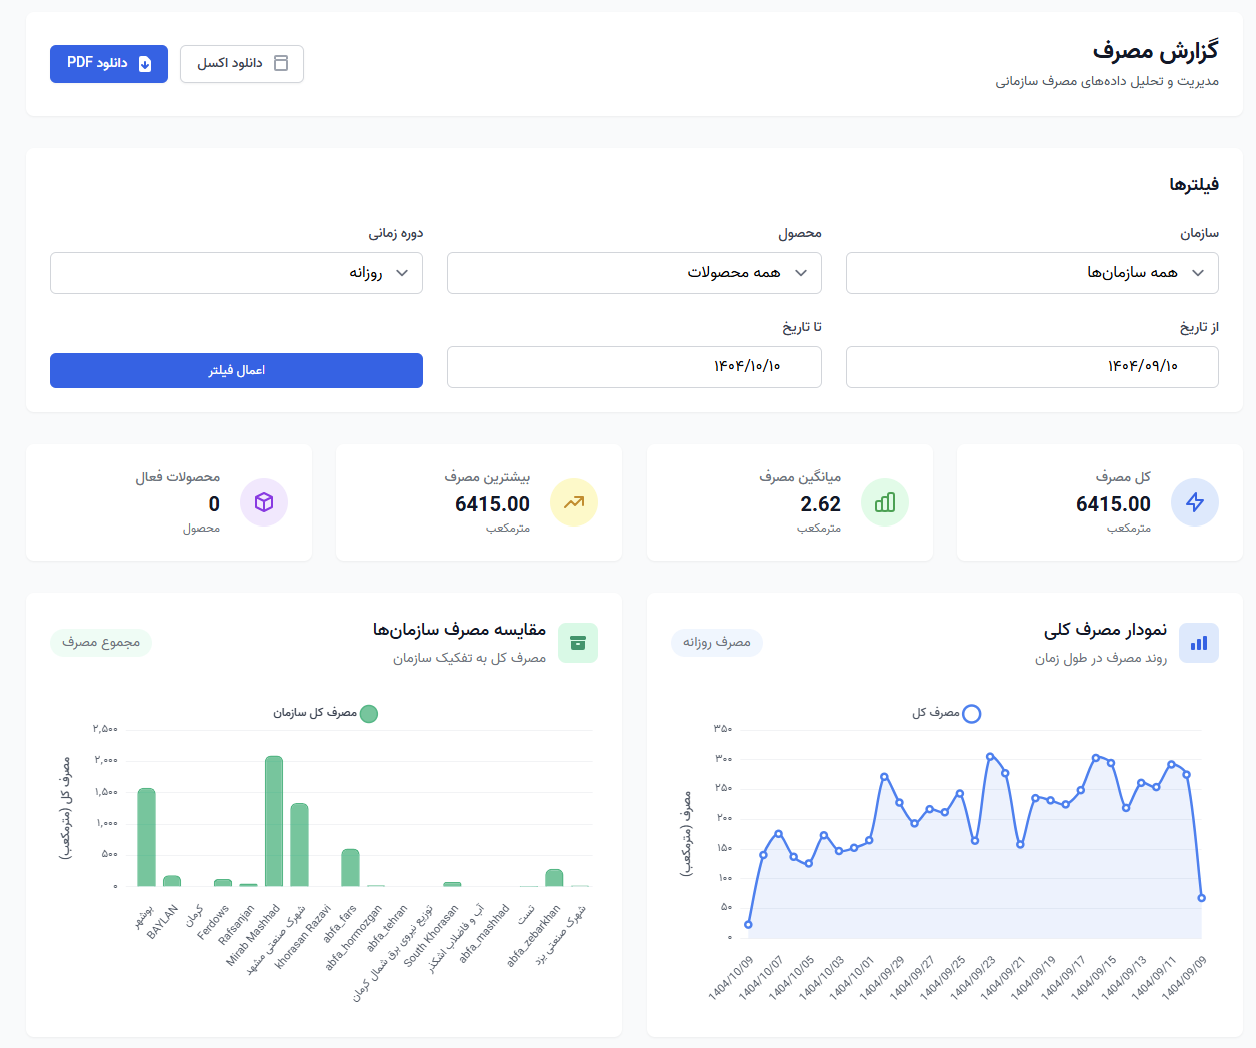
Task: Click the مجموع مصرف badge
Action: [101, 642]
